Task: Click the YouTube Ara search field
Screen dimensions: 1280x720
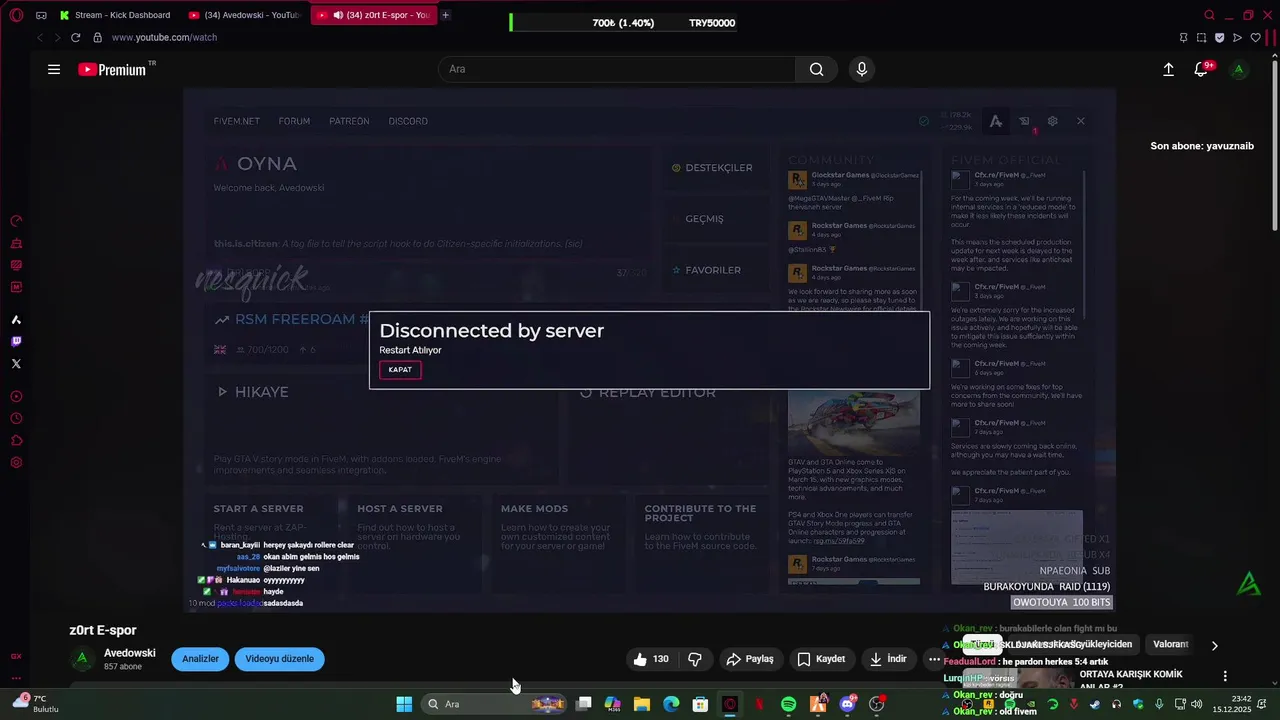Action: (x=617, y=69)
